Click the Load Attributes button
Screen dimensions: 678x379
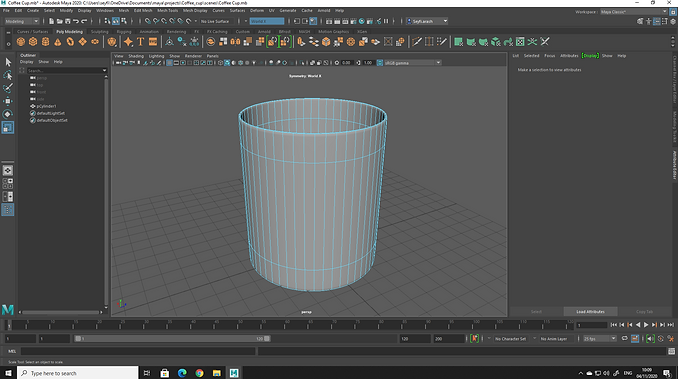click(x=590, y=312)
